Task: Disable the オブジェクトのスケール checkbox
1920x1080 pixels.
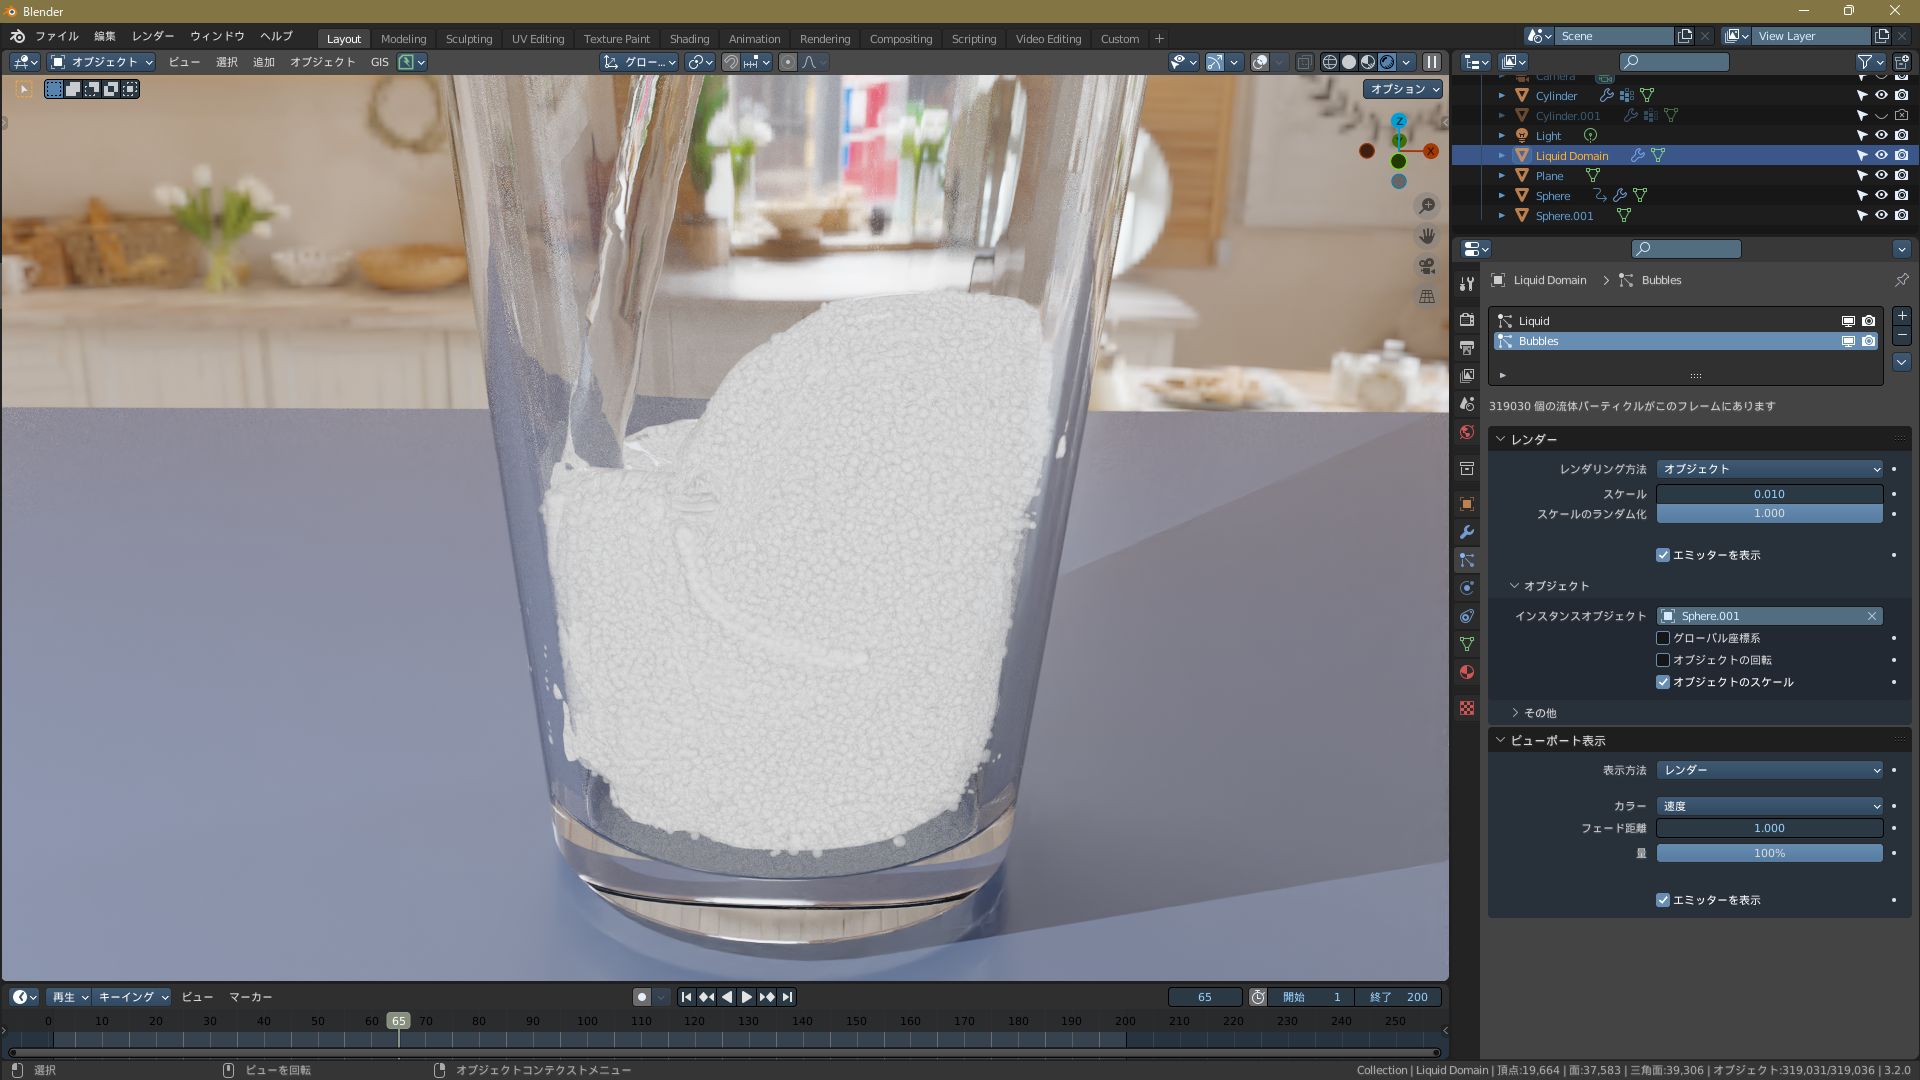Action: (1663, 682)
